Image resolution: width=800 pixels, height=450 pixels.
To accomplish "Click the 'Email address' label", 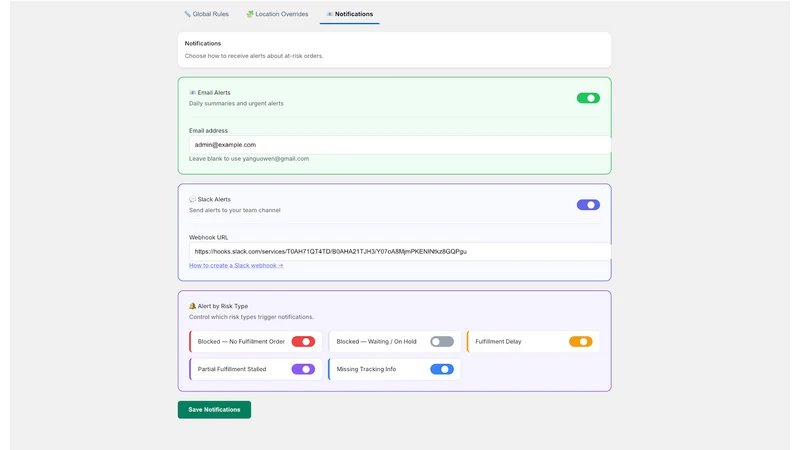I will coord(208,131).
